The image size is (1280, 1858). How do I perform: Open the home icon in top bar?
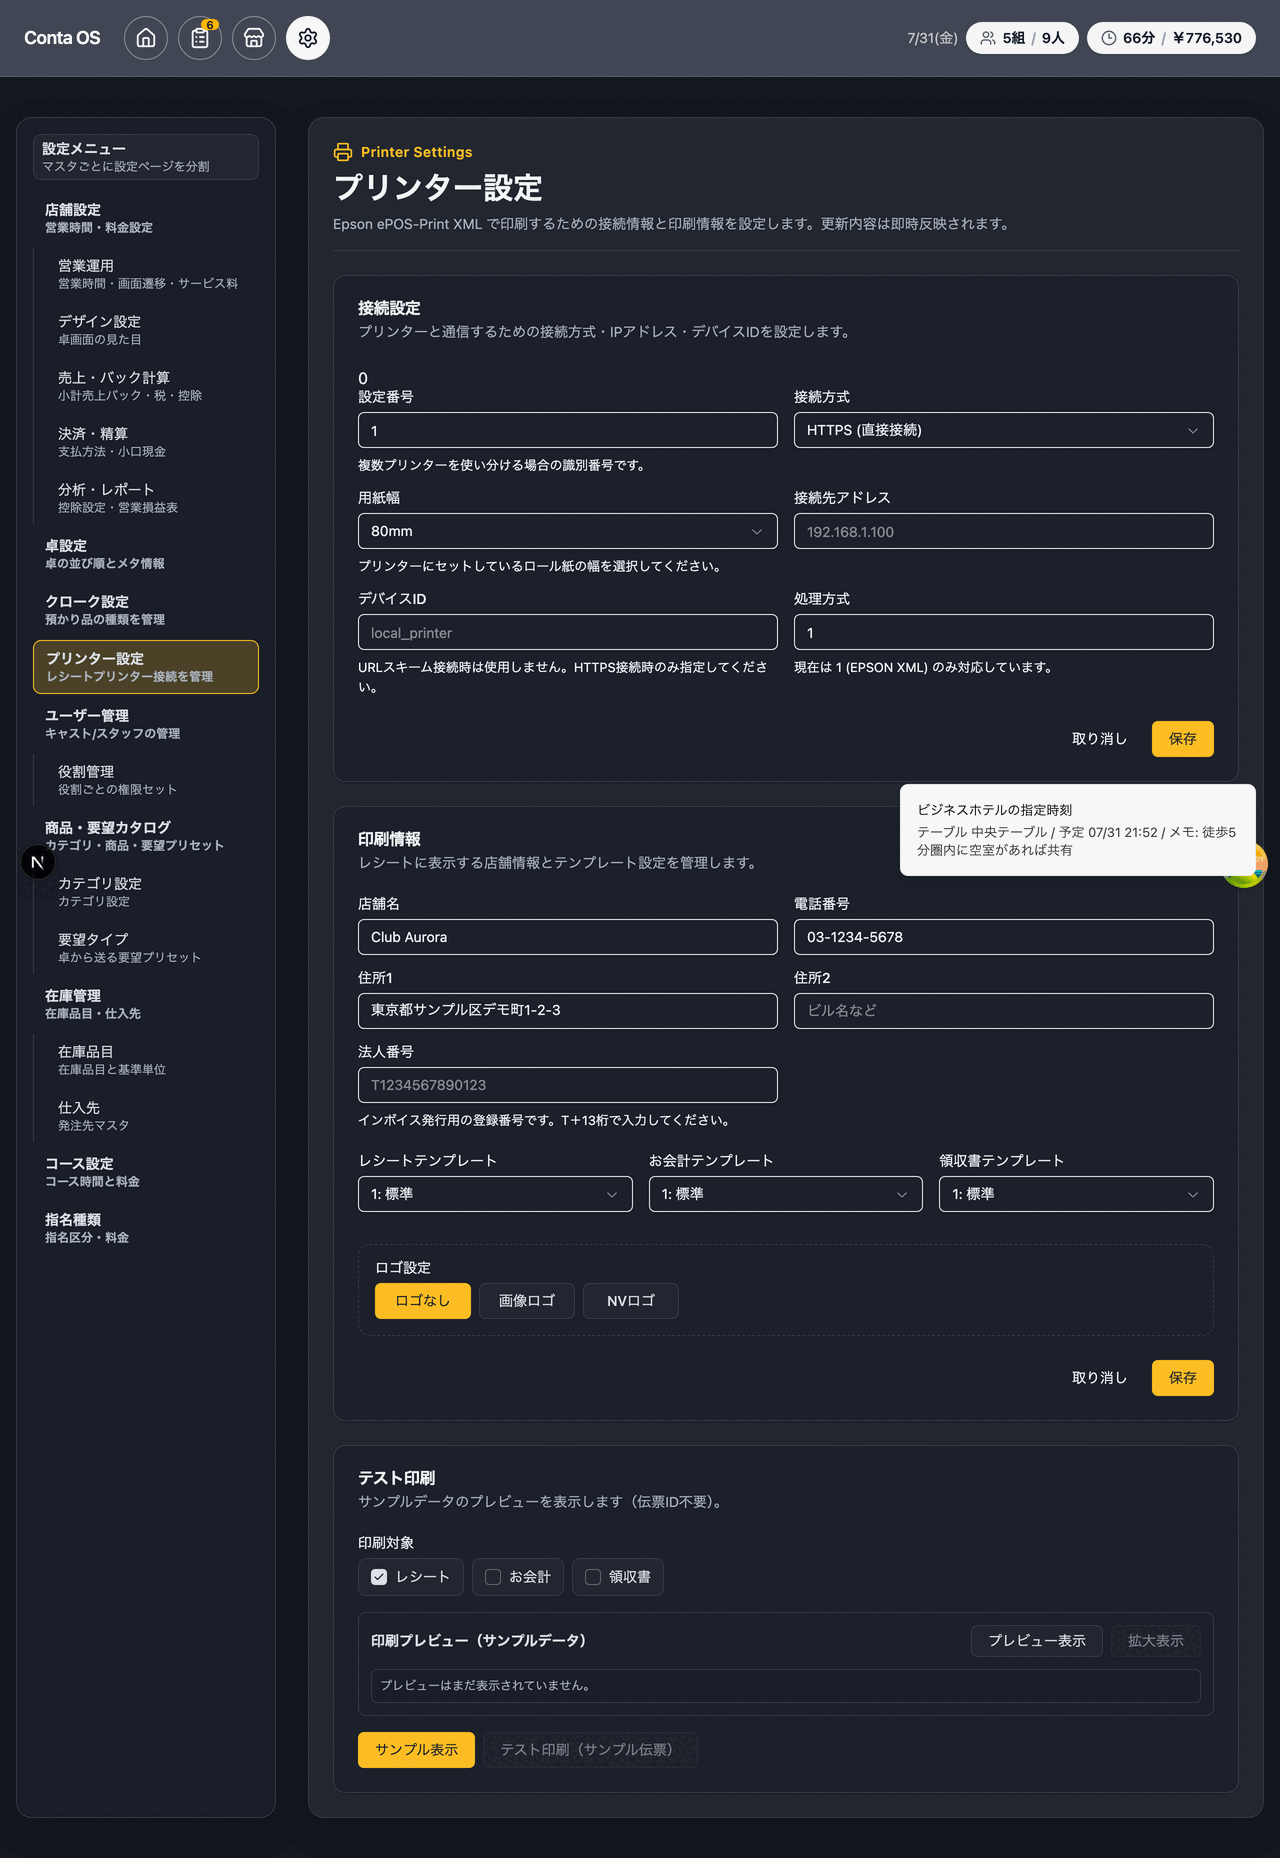coord(146,38)
